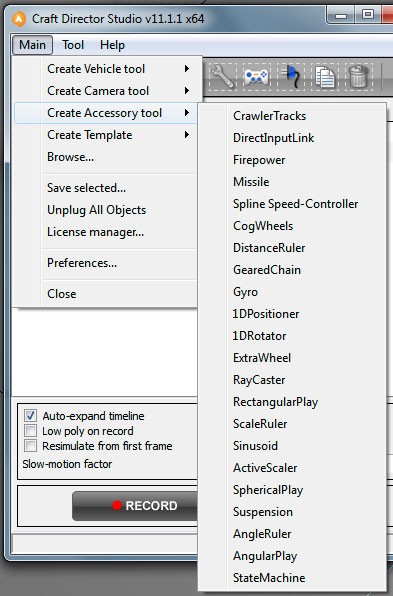This screenshot has width=393, height=596.
Task: Open the game controller input settings icon
Action: 257,77
